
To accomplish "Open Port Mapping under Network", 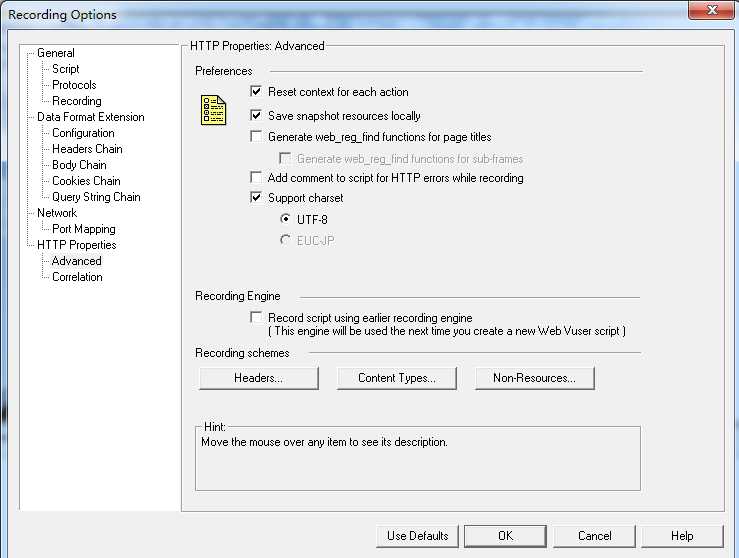I will 83,229.
